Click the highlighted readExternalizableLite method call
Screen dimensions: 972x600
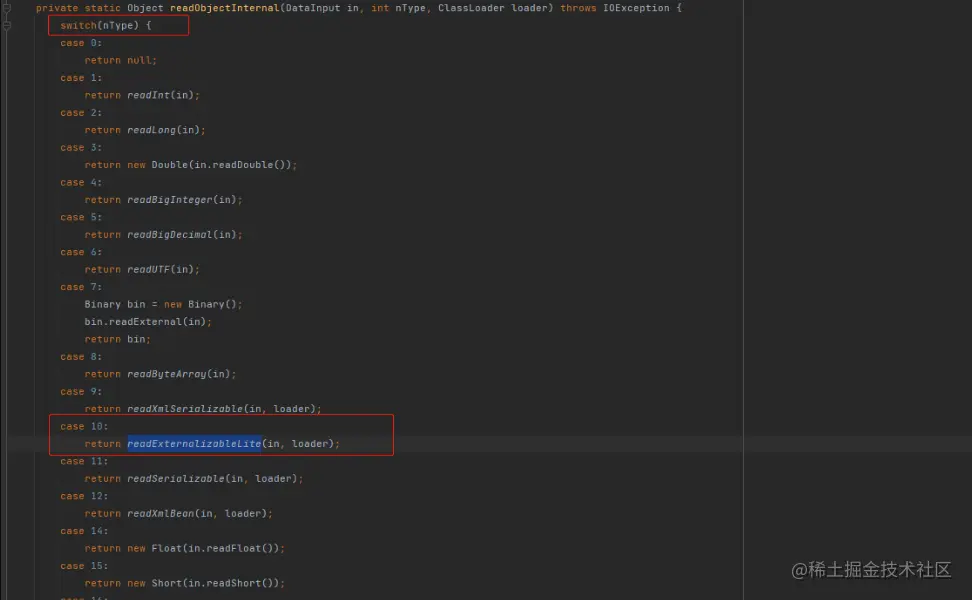(195, 444)
